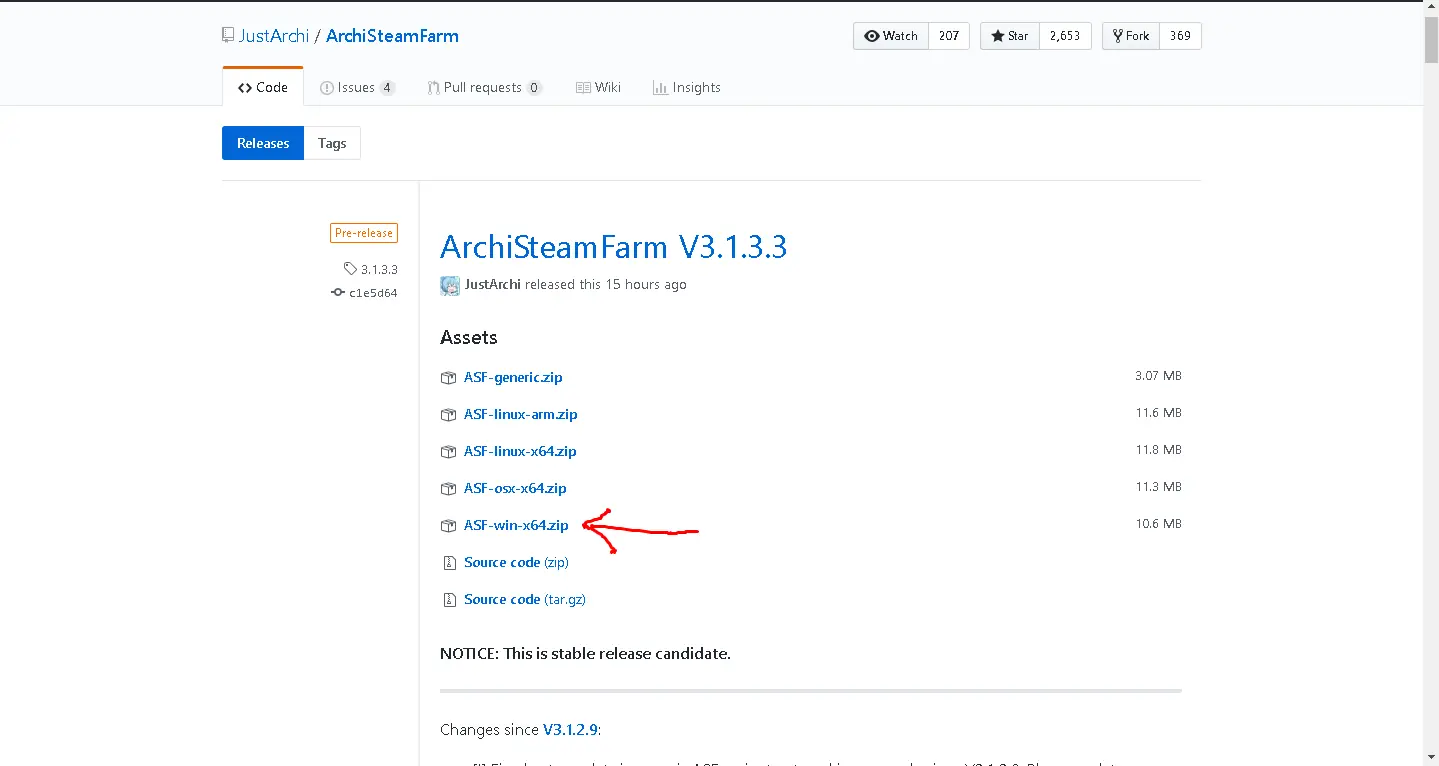Open the Wiki tab

598,87
